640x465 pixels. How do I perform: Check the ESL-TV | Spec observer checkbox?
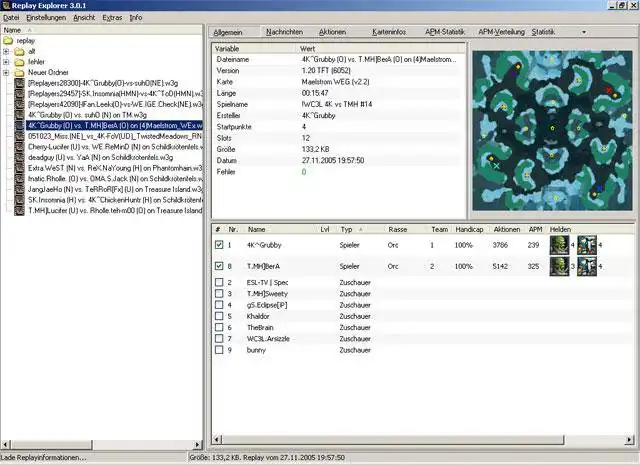219,282
